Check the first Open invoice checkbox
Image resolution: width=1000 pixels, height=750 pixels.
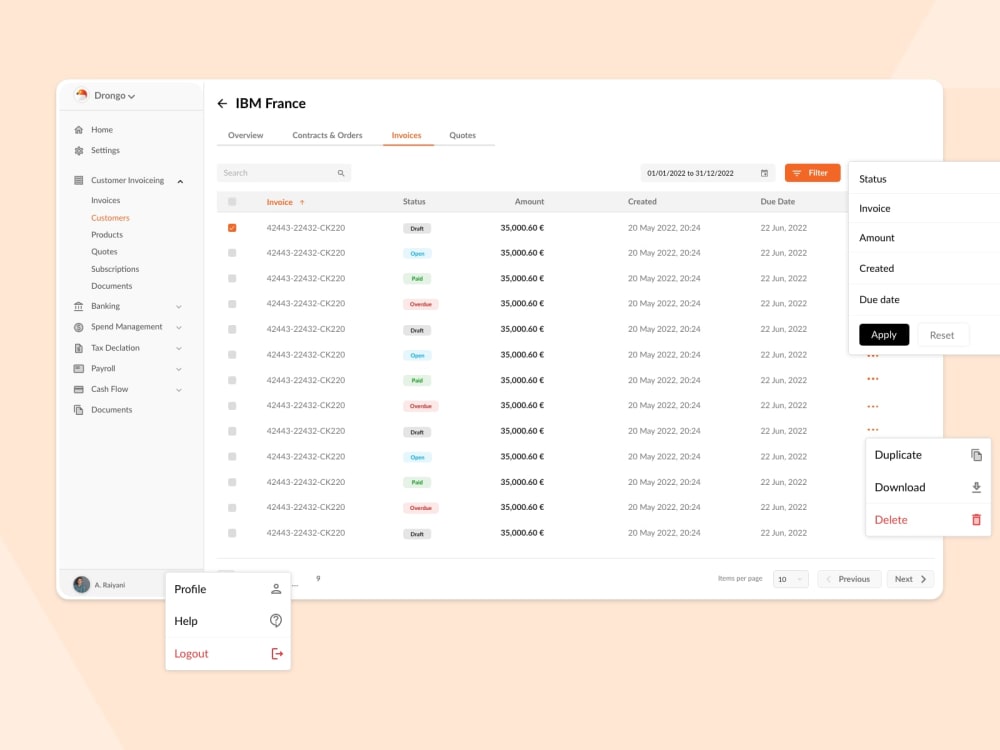pos(232,253)
